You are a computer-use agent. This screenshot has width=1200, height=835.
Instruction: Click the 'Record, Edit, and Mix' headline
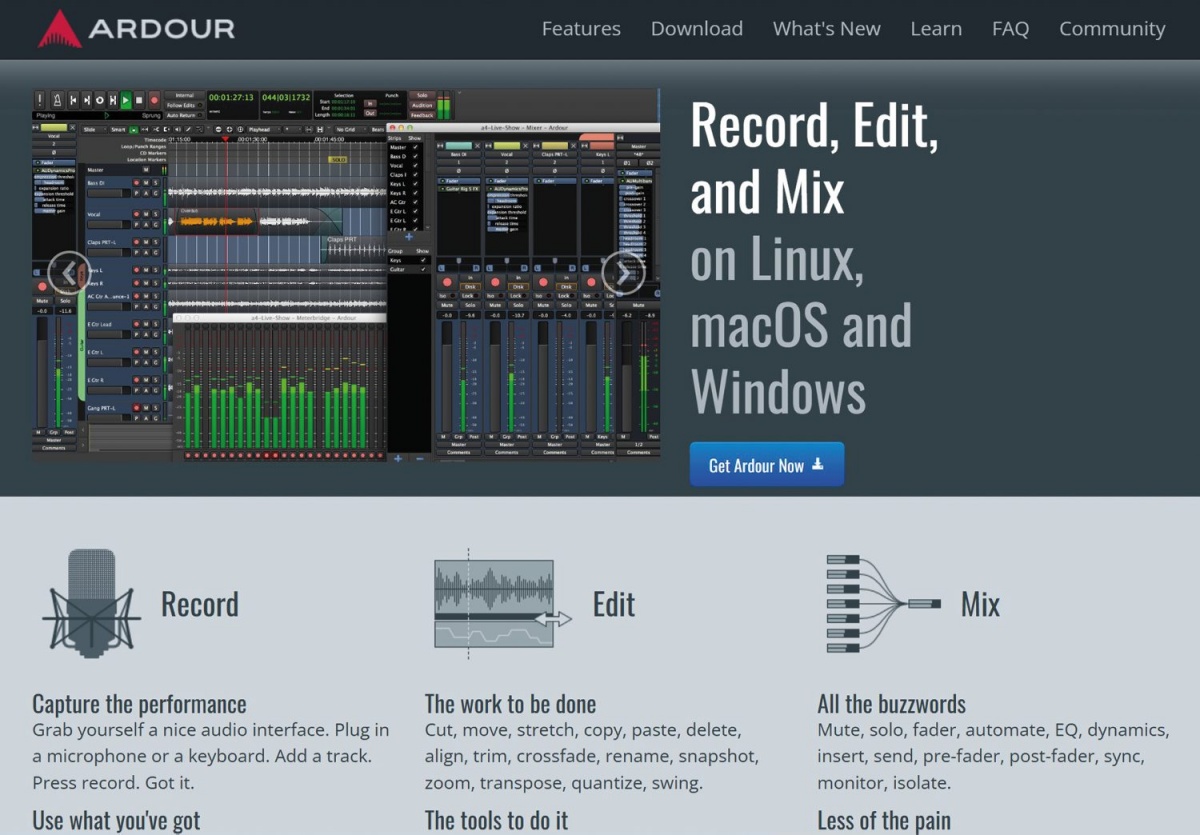click(x=815, y=158)
